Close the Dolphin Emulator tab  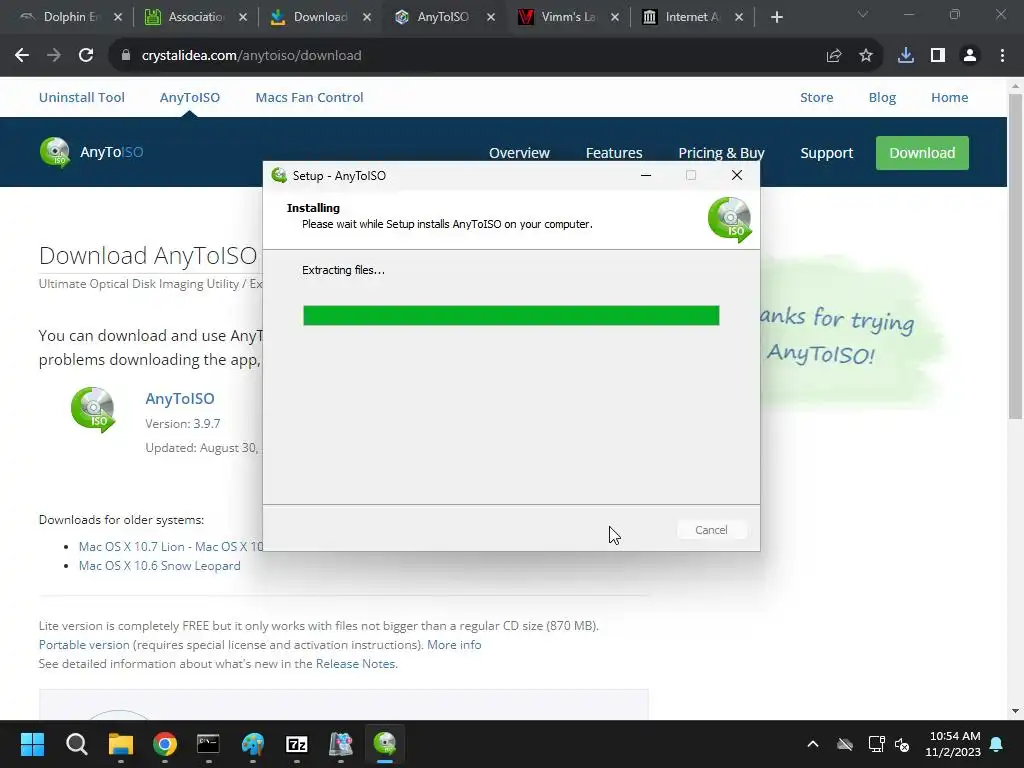tap(118, 17)
